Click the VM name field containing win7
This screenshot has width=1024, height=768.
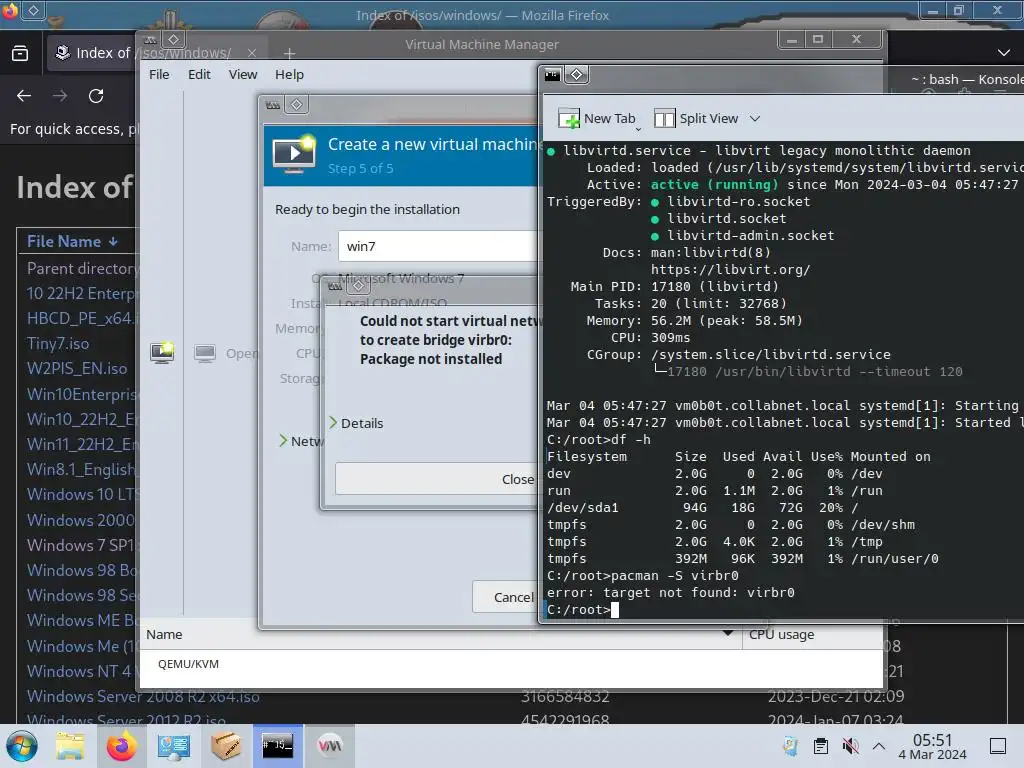pos(438,246)
